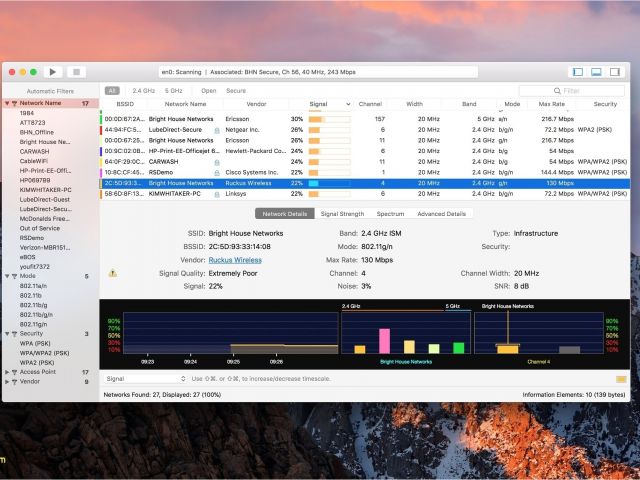The image size is (640, 480).
Task: Click the lock icon on LubeDirect-Secure row
Action: pyautogui.click(x=217, y=129)
